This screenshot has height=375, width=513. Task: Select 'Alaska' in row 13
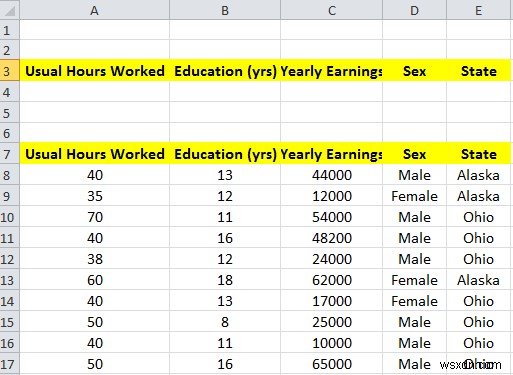(479, 280)
